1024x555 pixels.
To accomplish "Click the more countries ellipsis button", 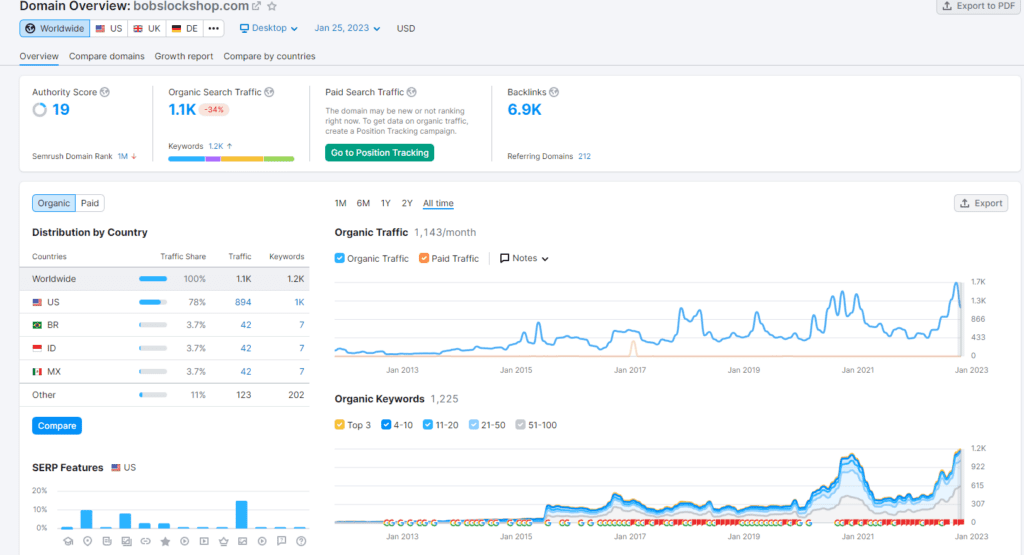I will coord(214,29).
